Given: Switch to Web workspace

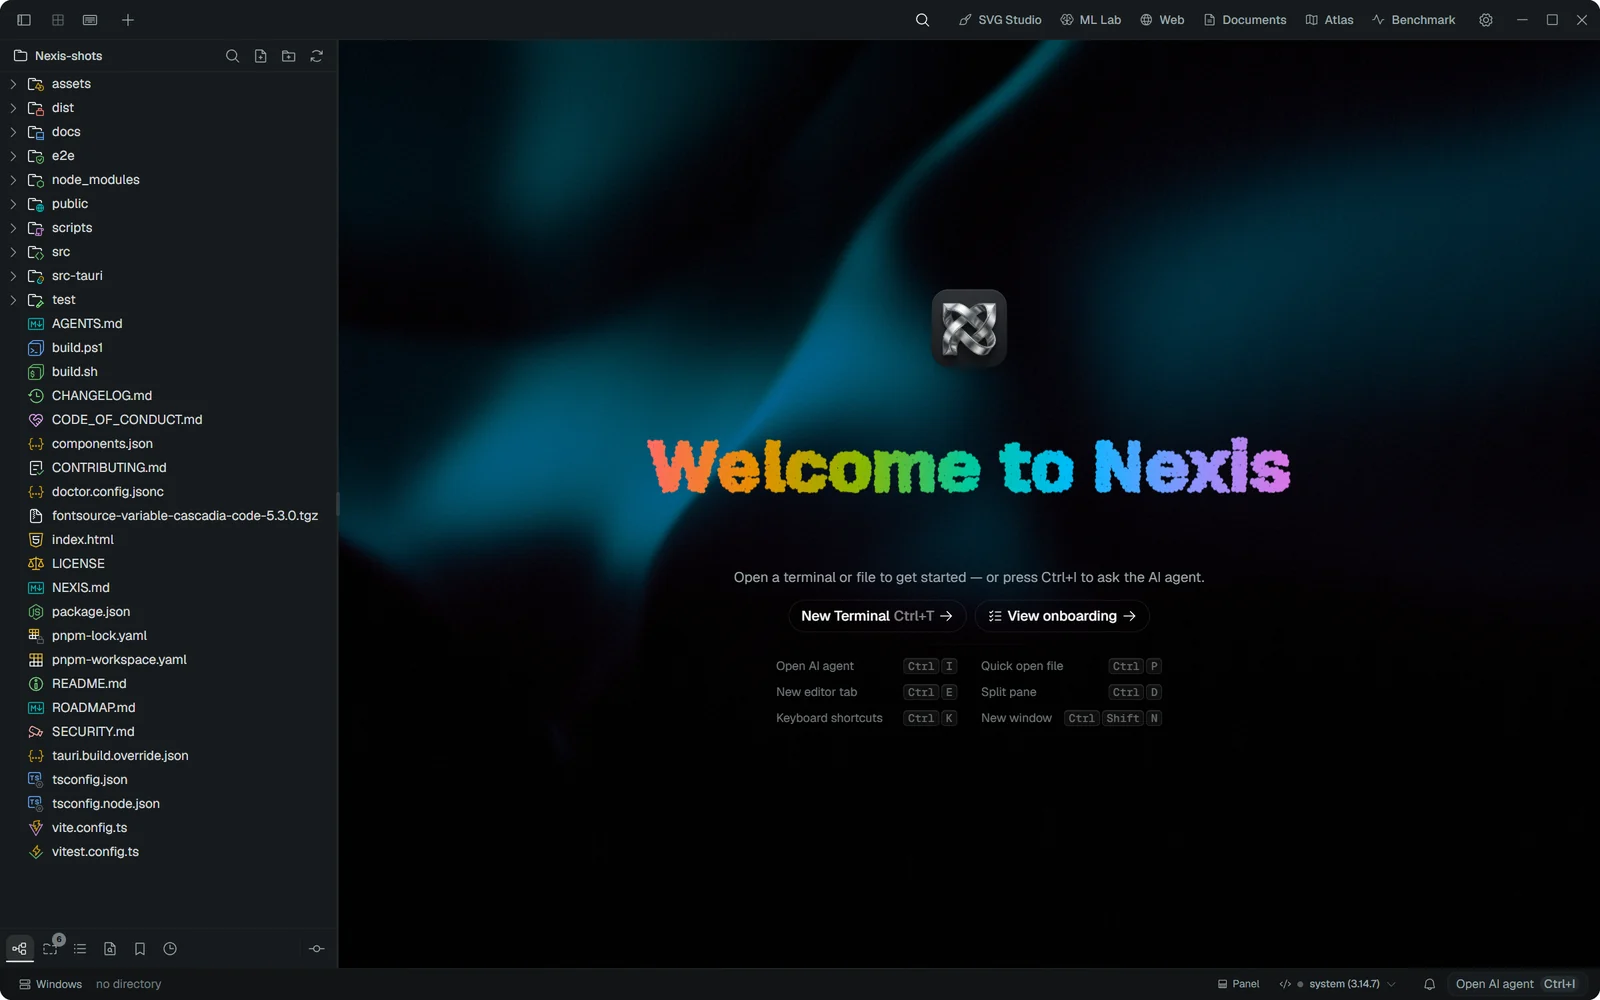Looking at the screenshot, I should coord(1162,20).
